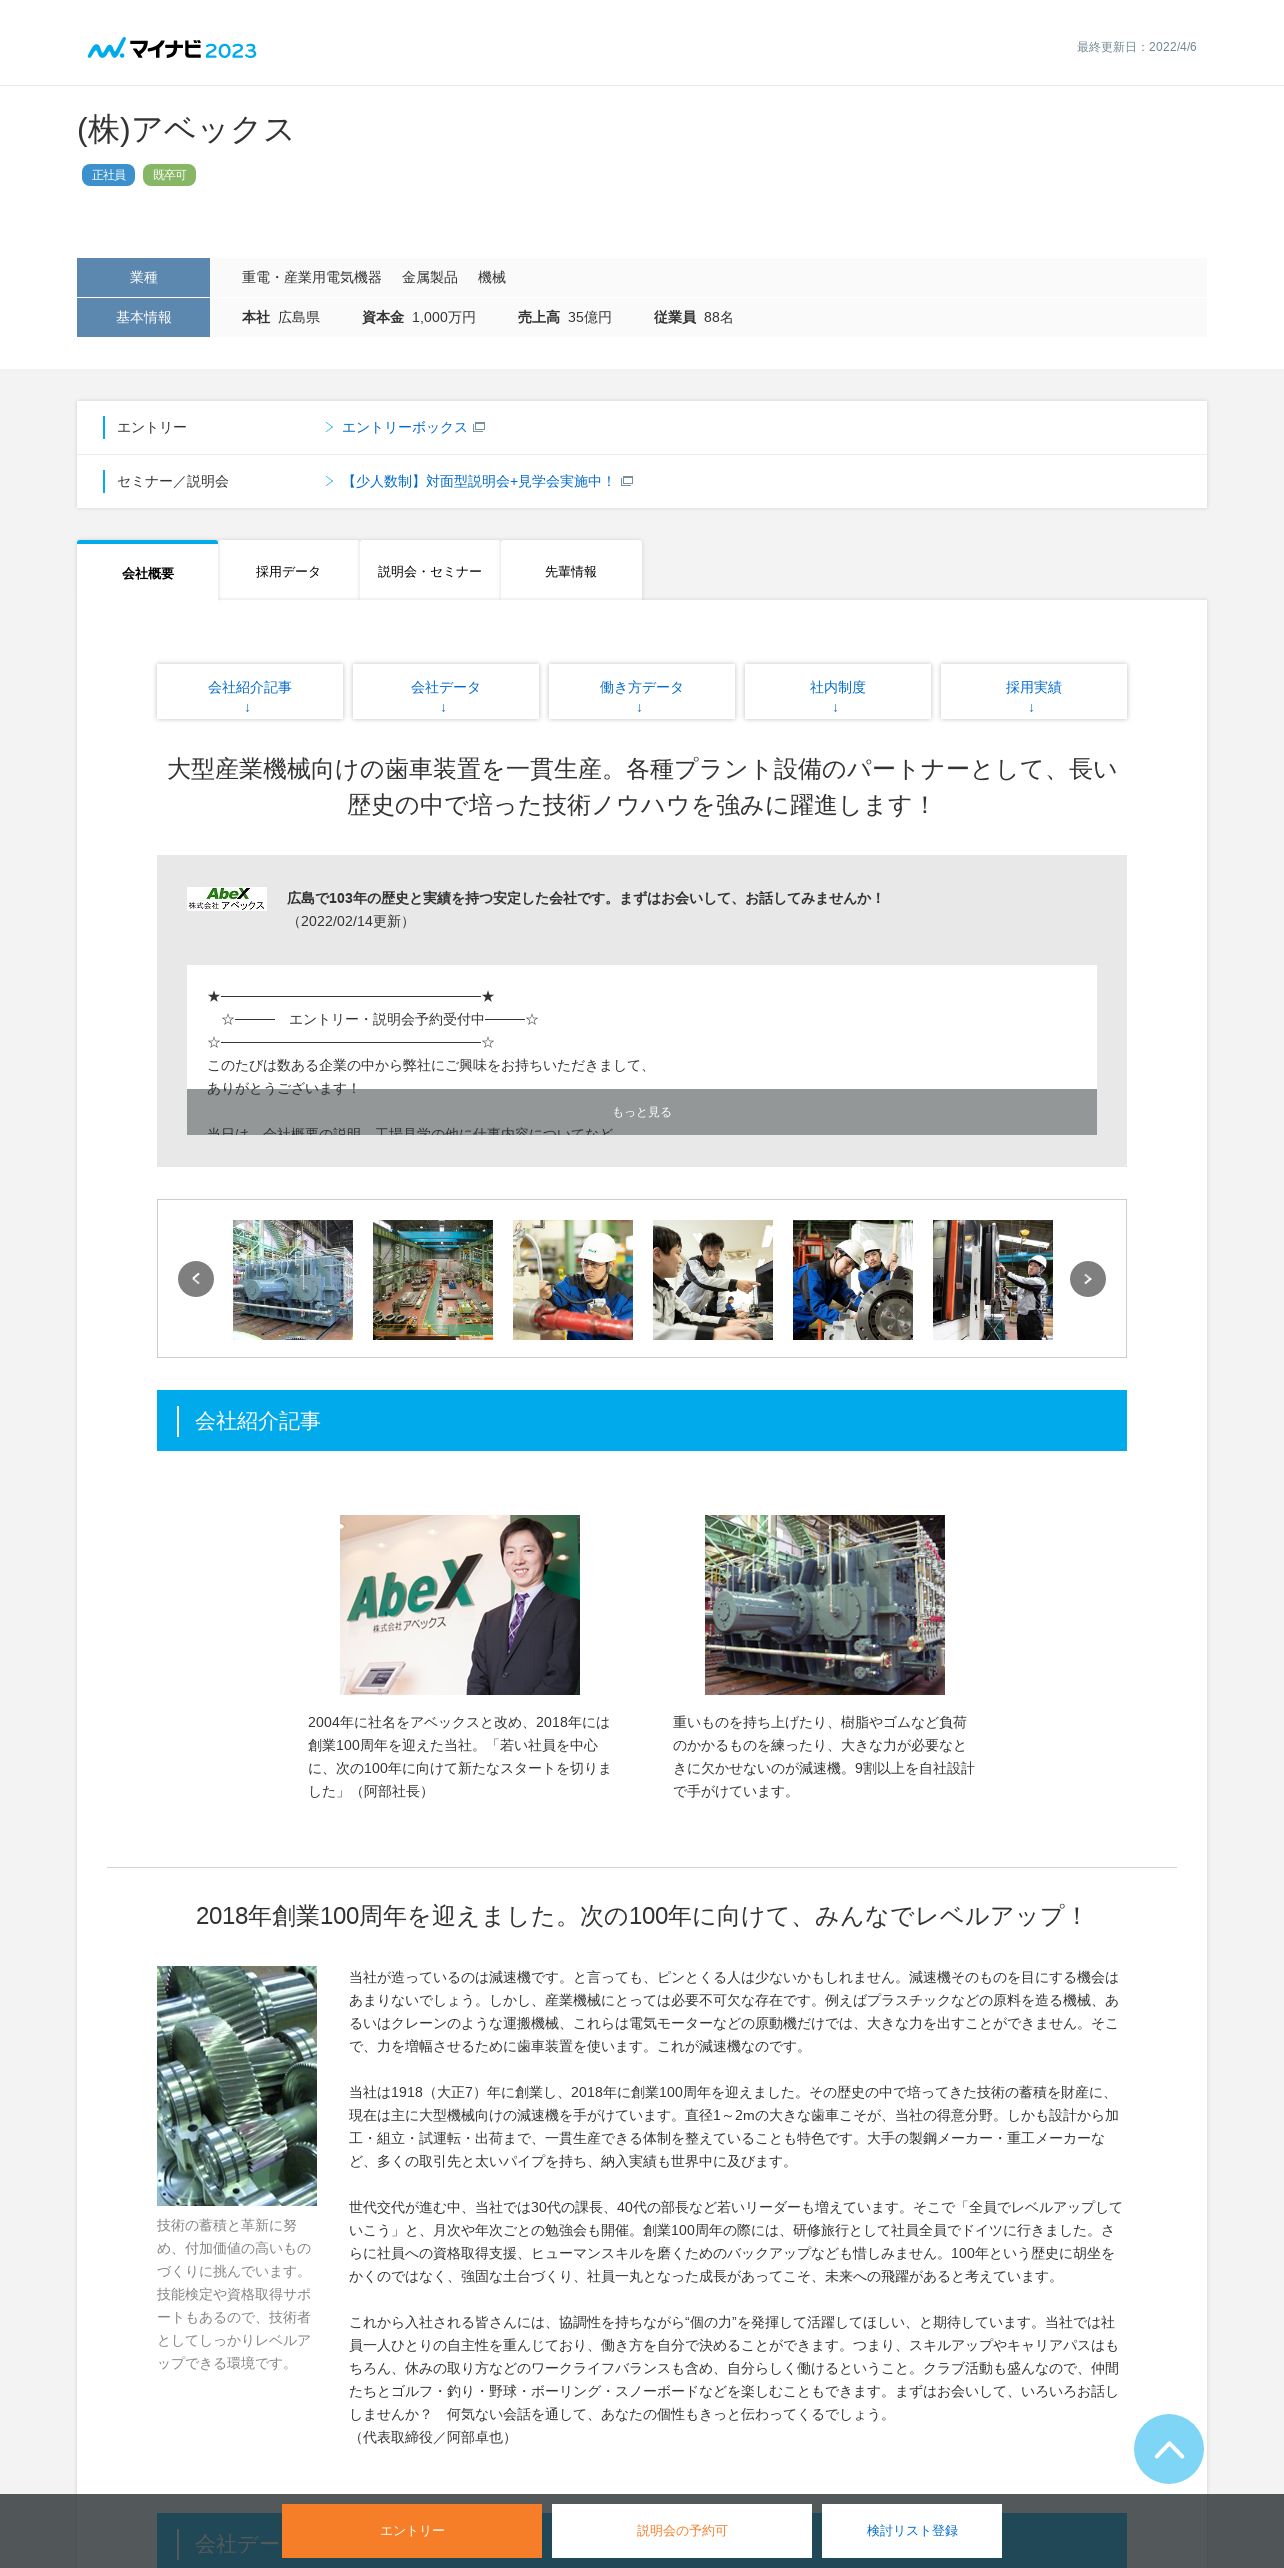Open the エントリーボックス link
This screenshot has height=2568, width=1284.
point(404,427)
